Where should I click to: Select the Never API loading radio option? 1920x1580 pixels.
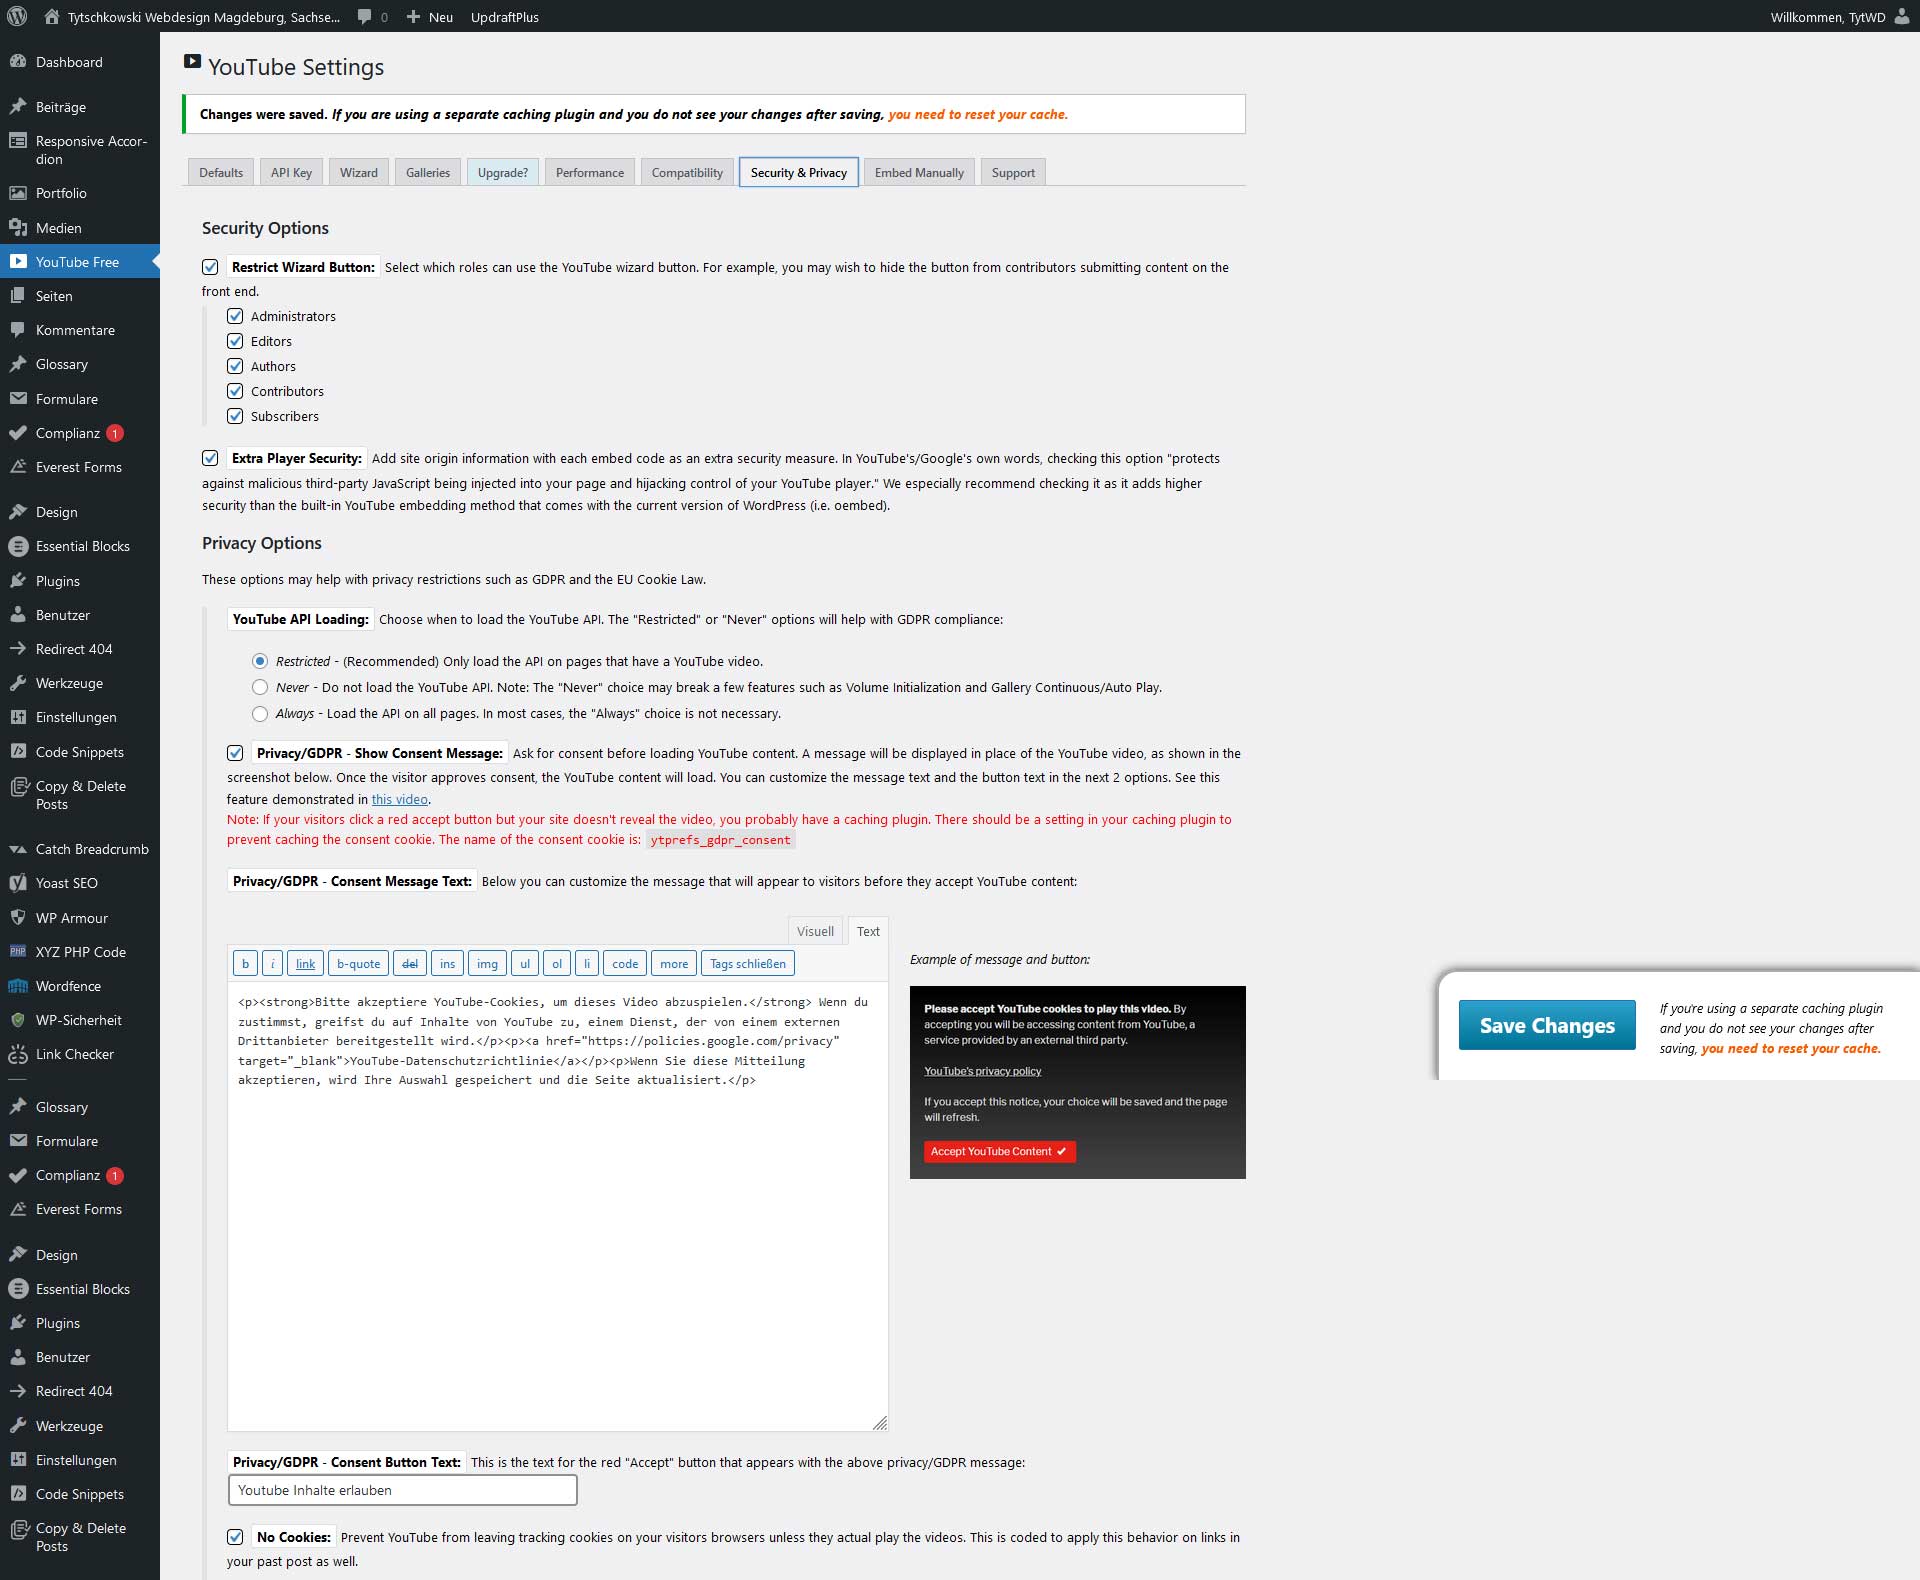point(260,687)
